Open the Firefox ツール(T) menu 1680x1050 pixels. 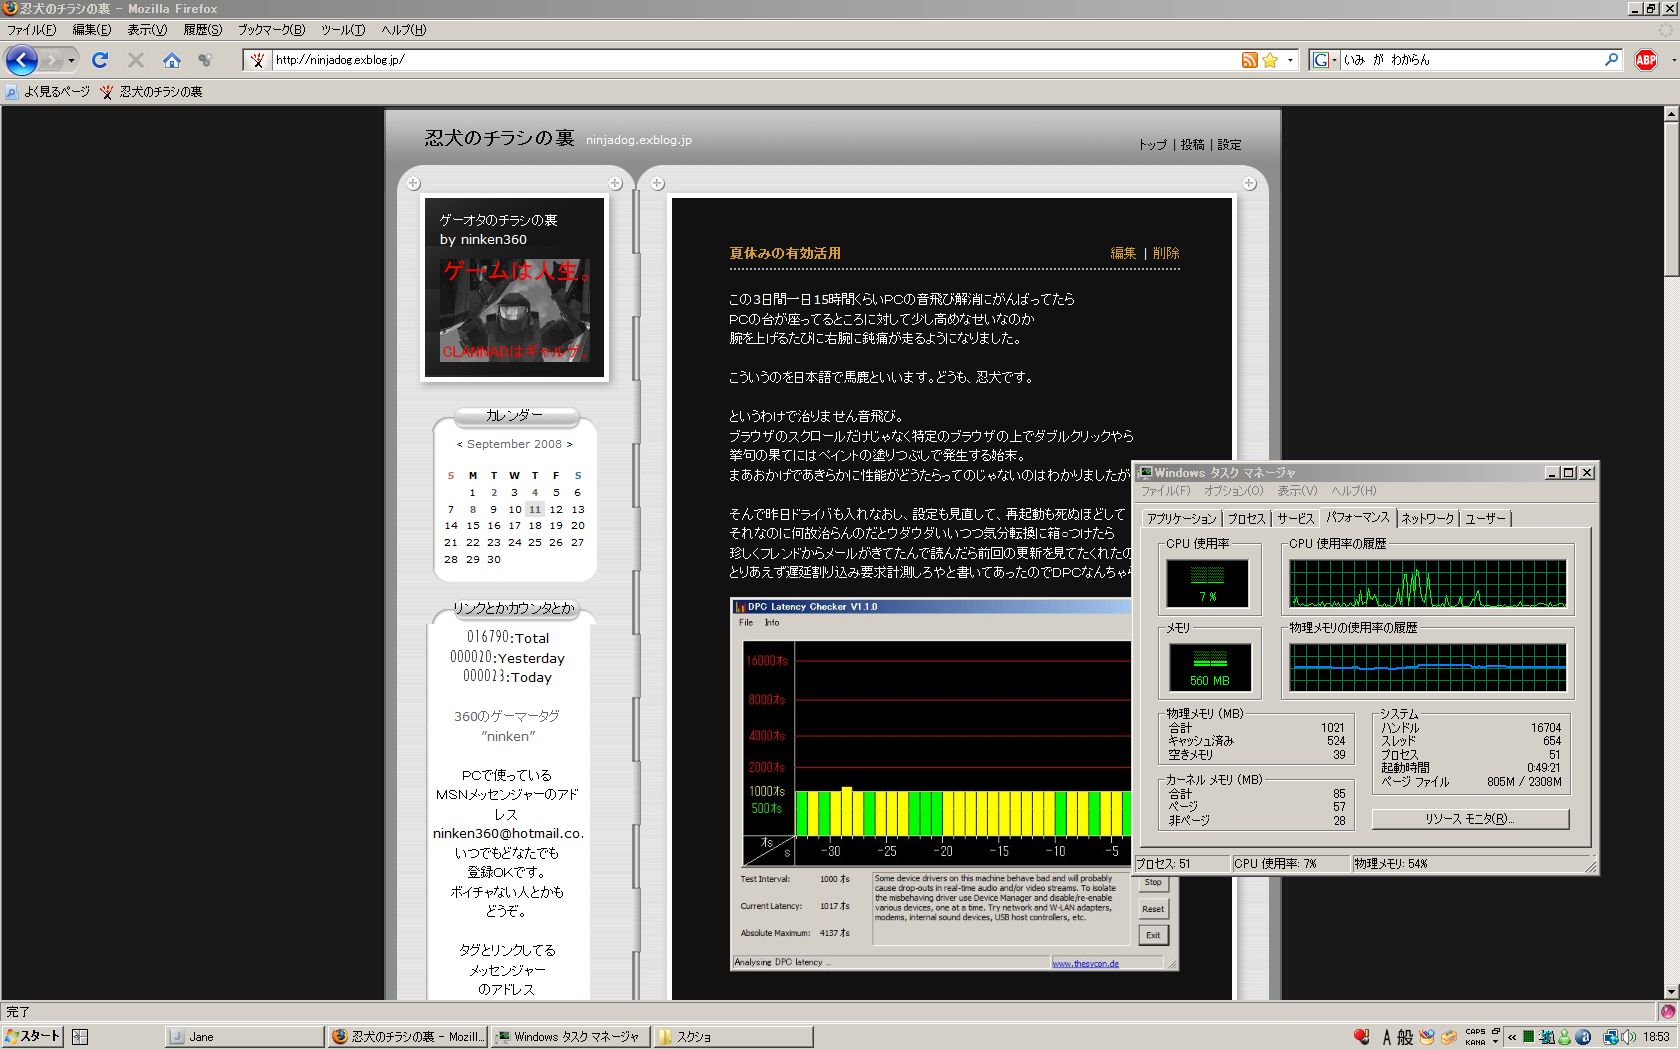(x=343, y=30)
